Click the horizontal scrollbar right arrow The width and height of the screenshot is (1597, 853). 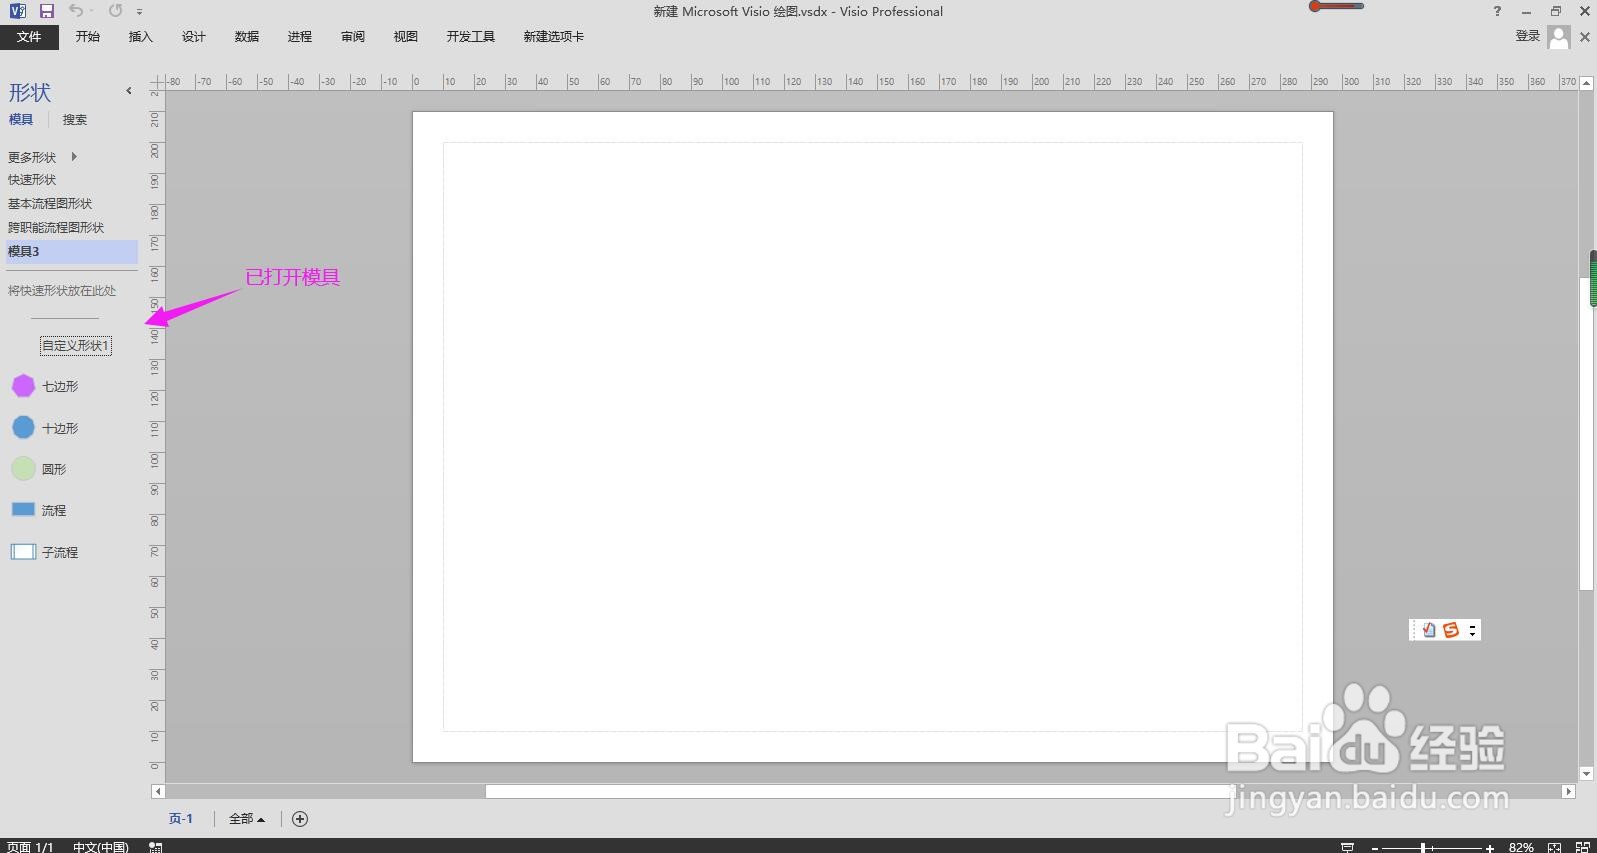[x=1569, y=792]
